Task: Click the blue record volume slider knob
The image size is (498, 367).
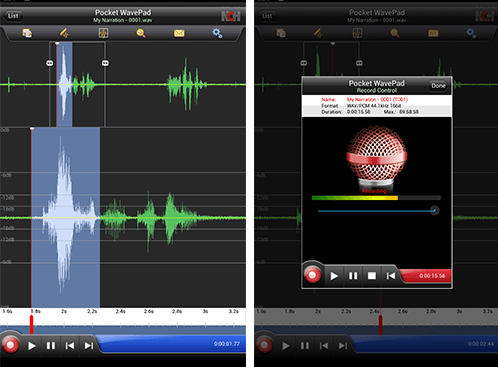Action: 434,210
